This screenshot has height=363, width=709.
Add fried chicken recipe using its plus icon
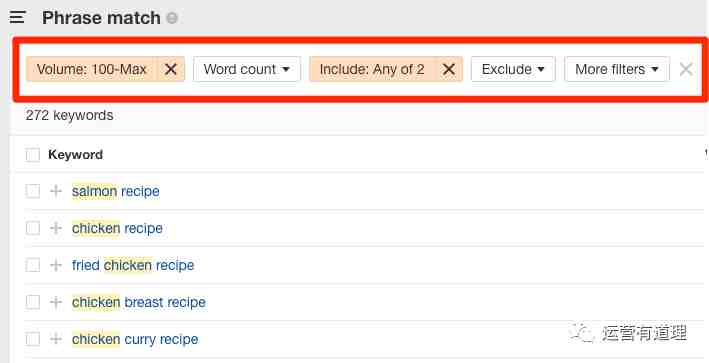[x=56, y=265]
